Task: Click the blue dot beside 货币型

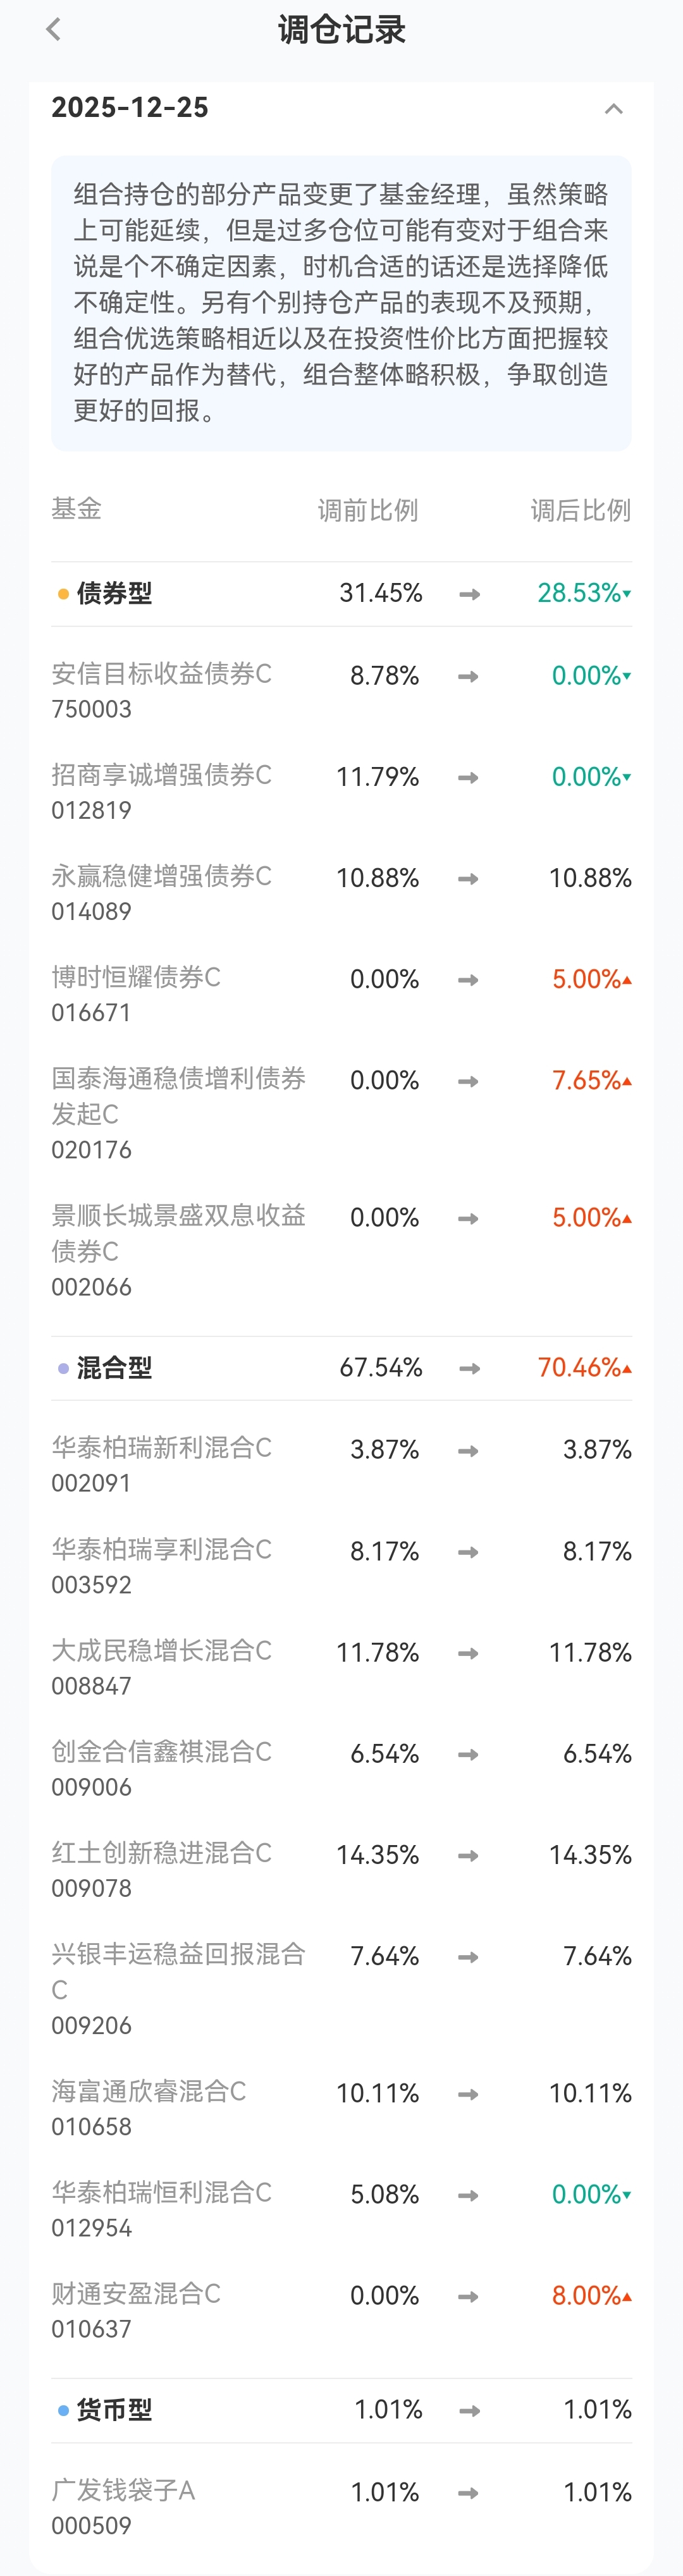Action: [x=63, y=2410]
